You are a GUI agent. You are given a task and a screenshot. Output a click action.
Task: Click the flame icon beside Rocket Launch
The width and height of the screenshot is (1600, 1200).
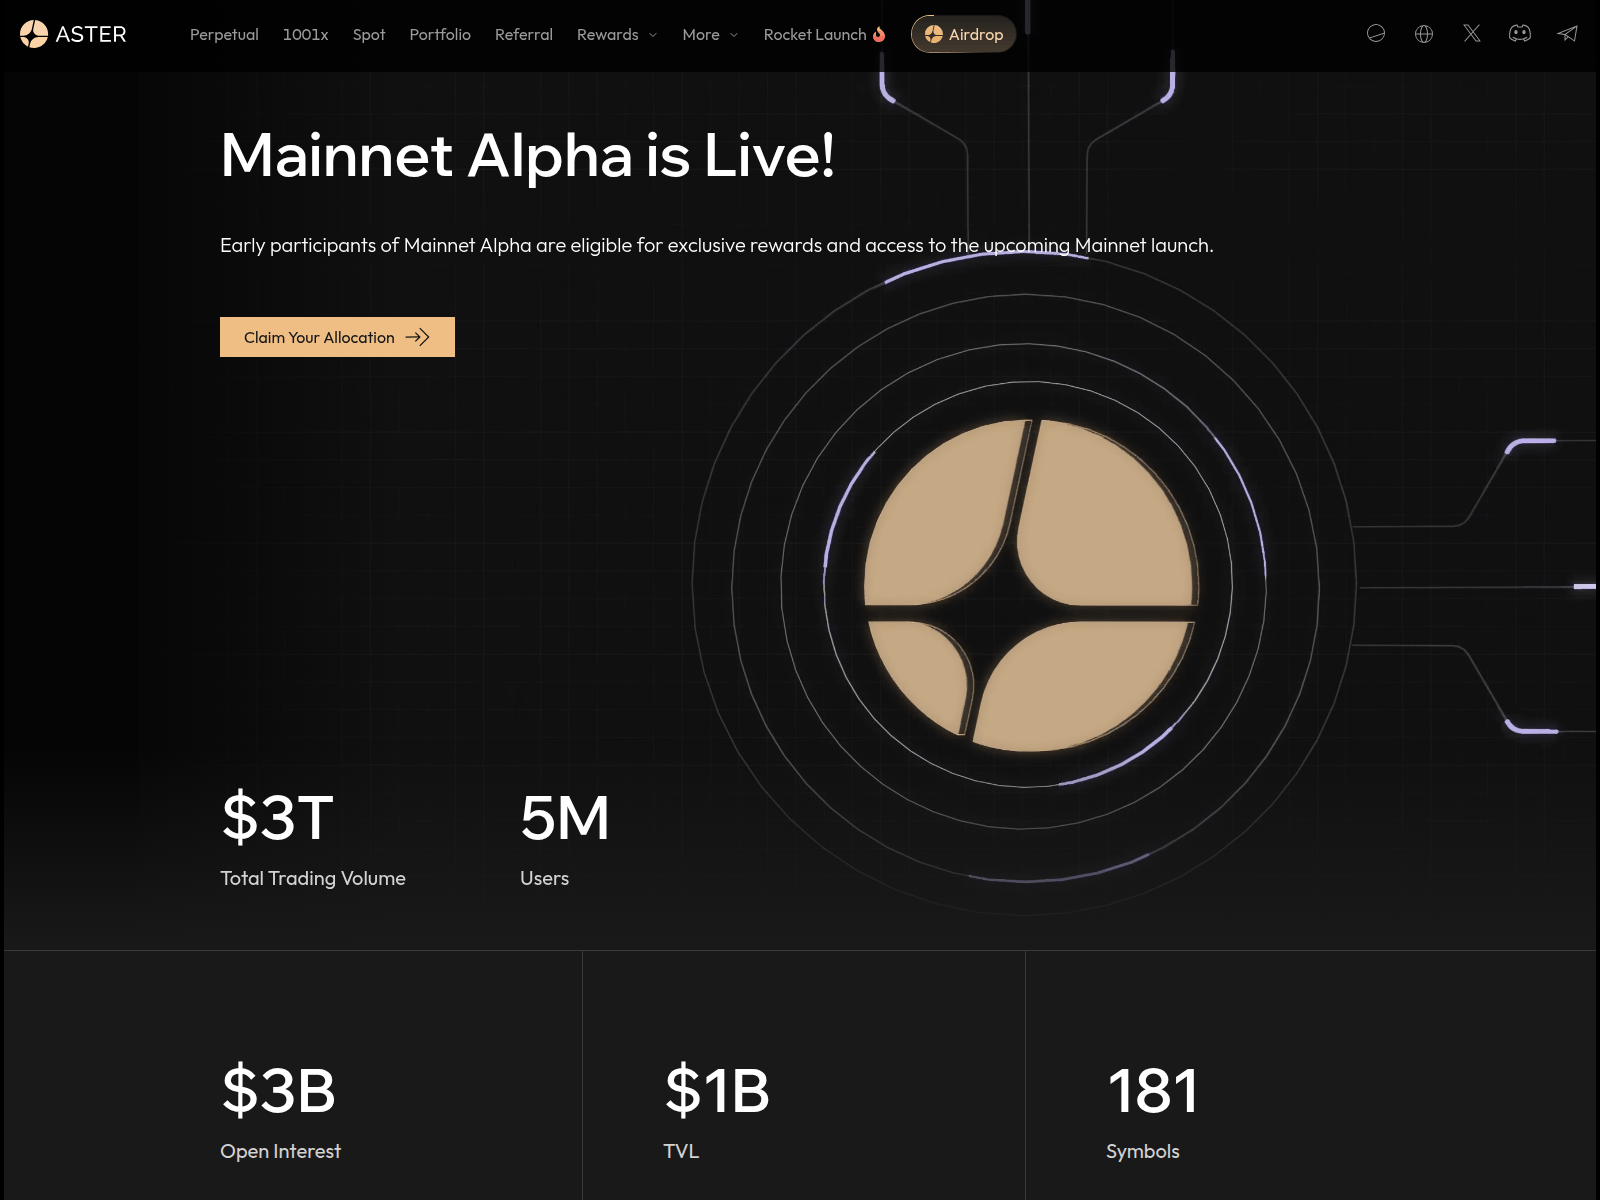(879, 34)
